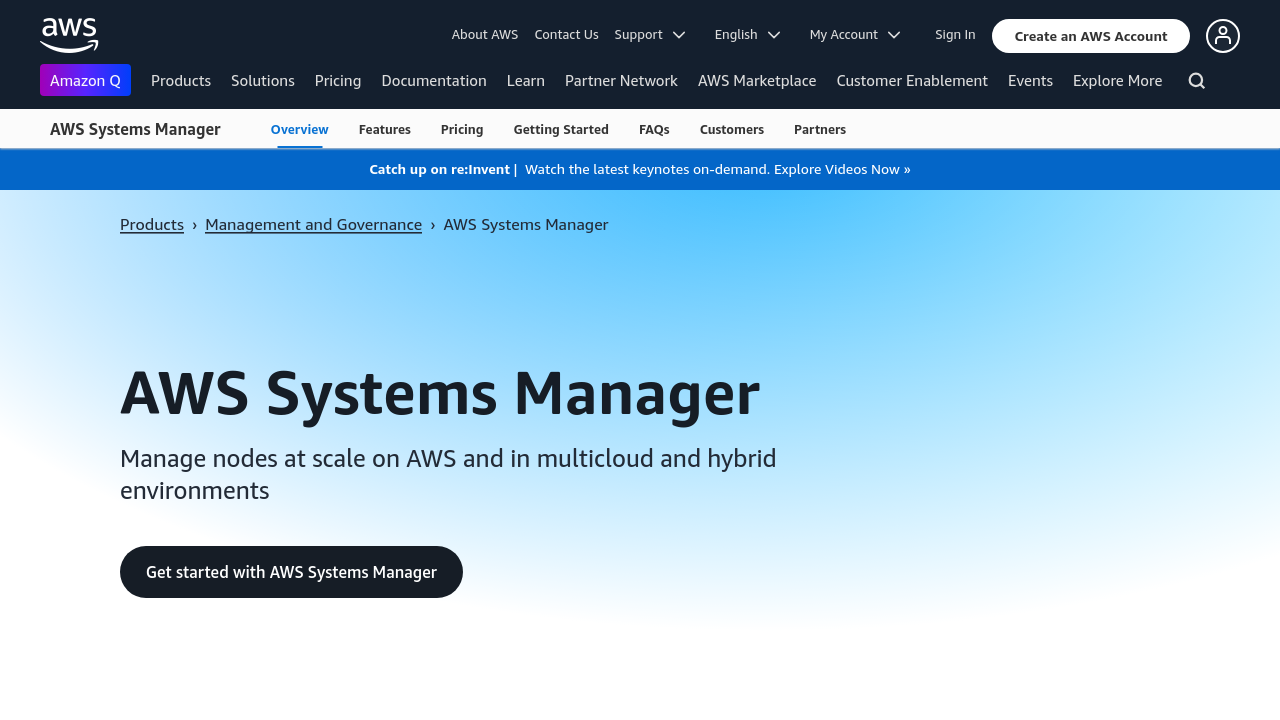This screenshot has height=720, width=1280.
Task: Click the AWS logo
Action: (x=69, y=35)
